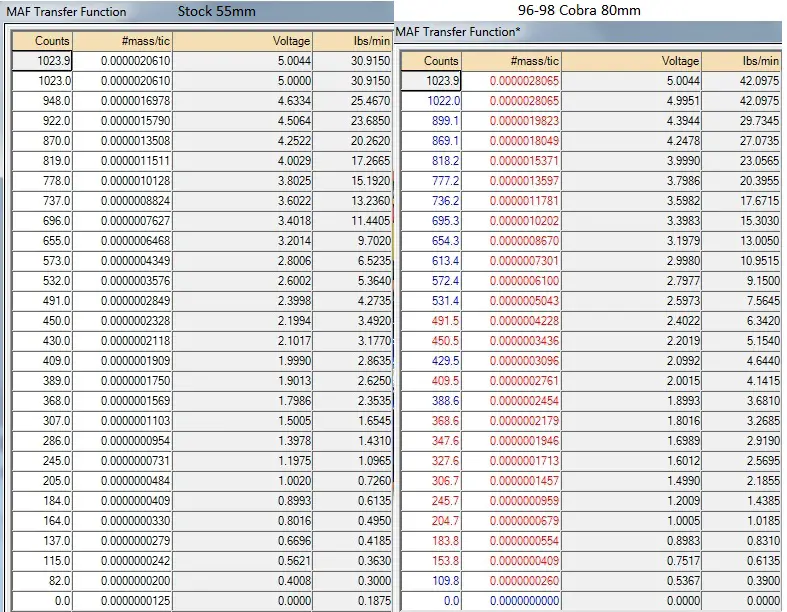Click mass/tic value 0.0000007627
The image size is (787, 612).
click(122, 221)
